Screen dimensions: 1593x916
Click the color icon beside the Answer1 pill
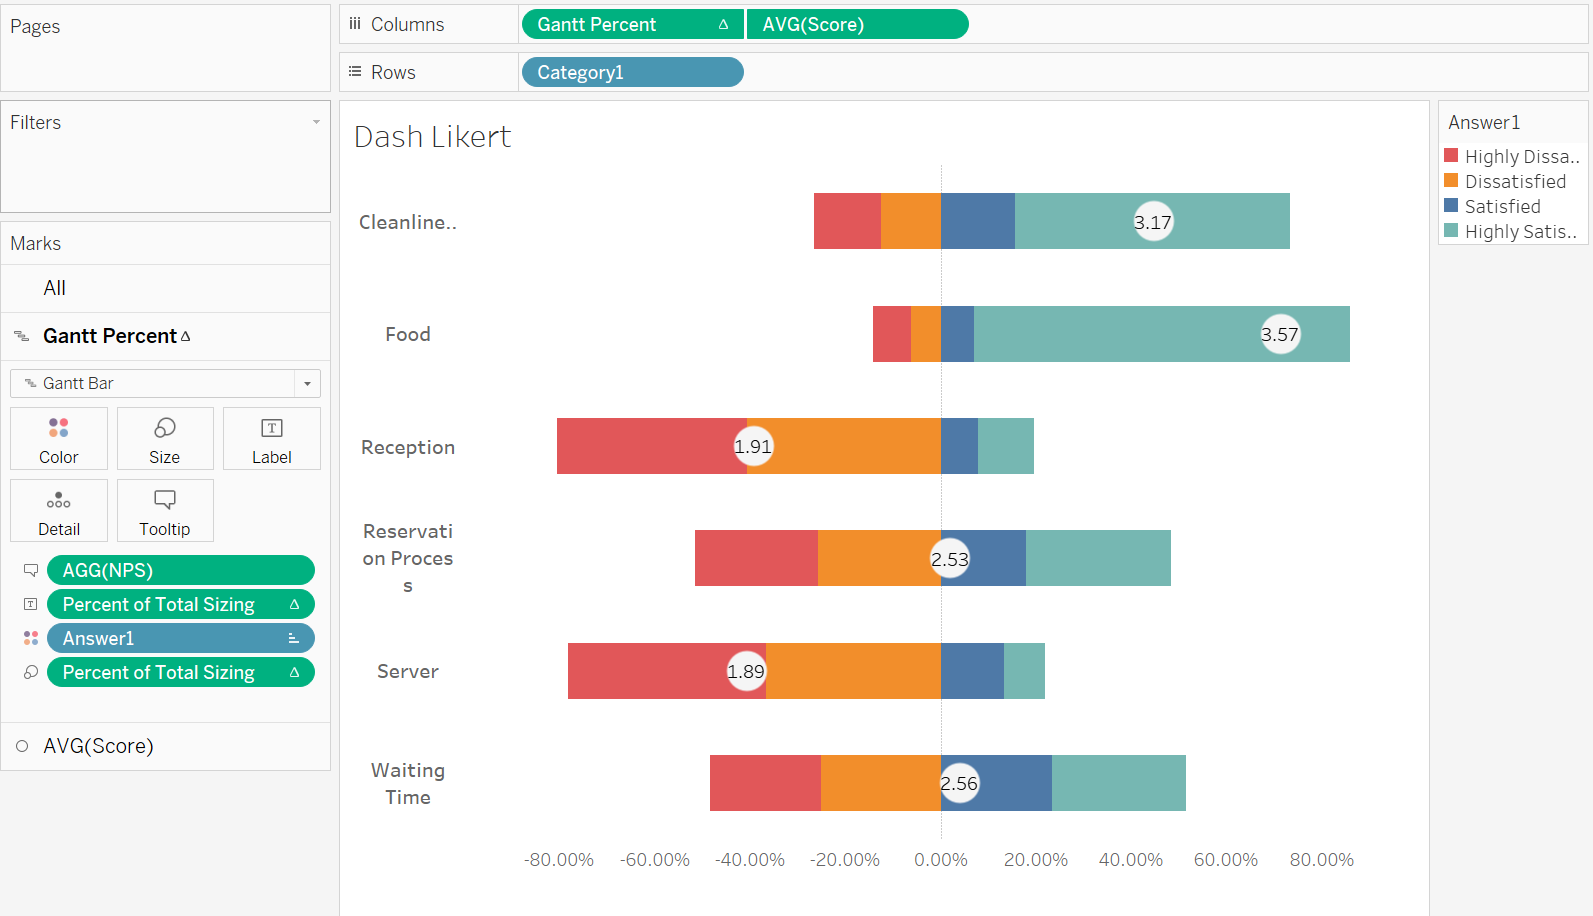(30, 637)
